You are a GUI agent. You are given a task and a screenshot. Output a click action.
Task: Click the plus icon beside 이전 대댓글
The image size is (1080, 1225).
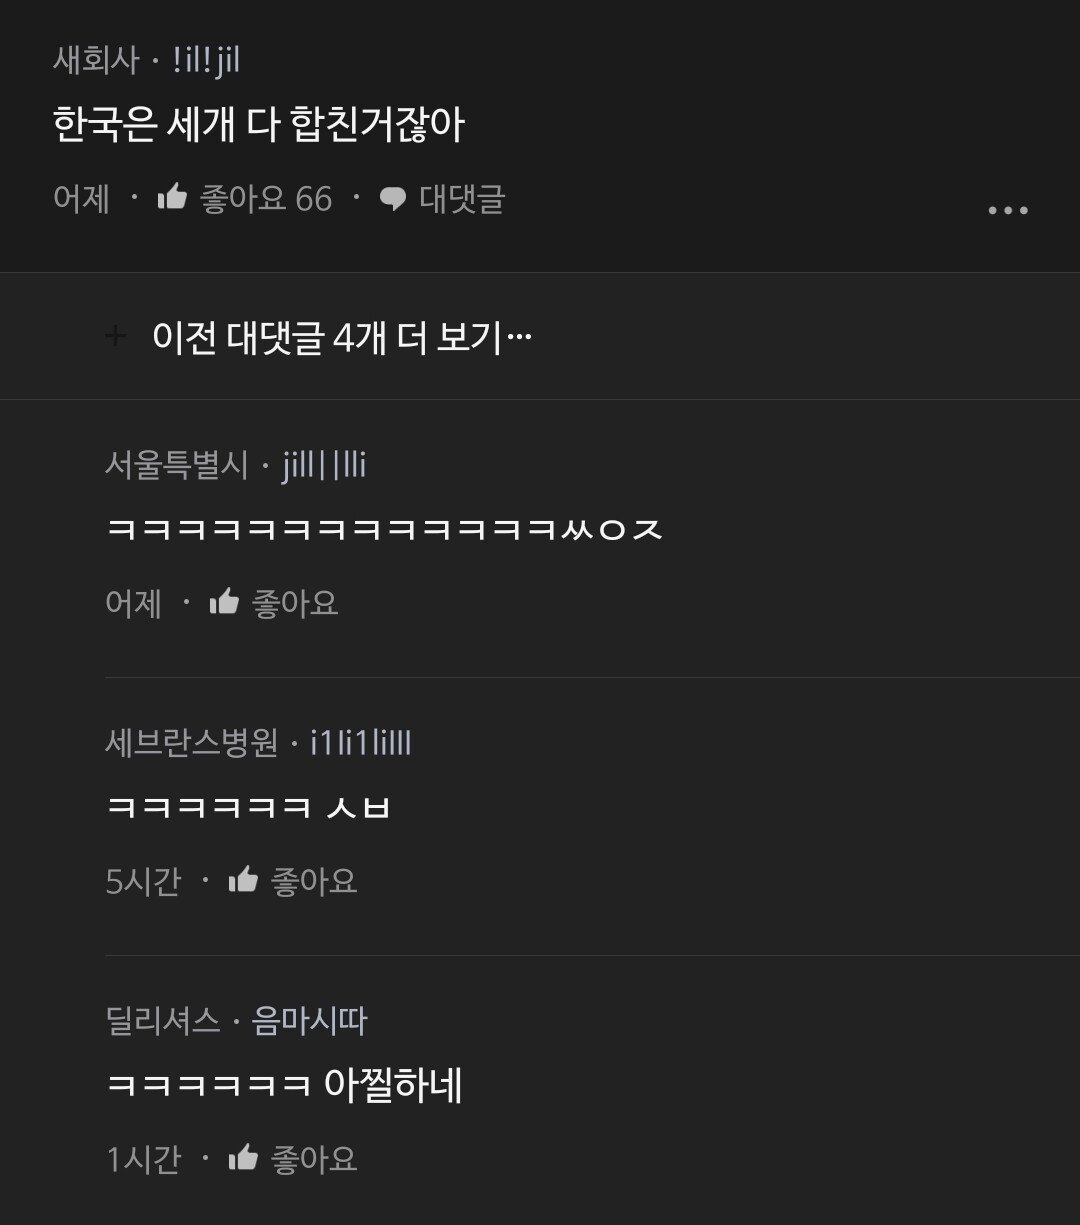point(116,337)
